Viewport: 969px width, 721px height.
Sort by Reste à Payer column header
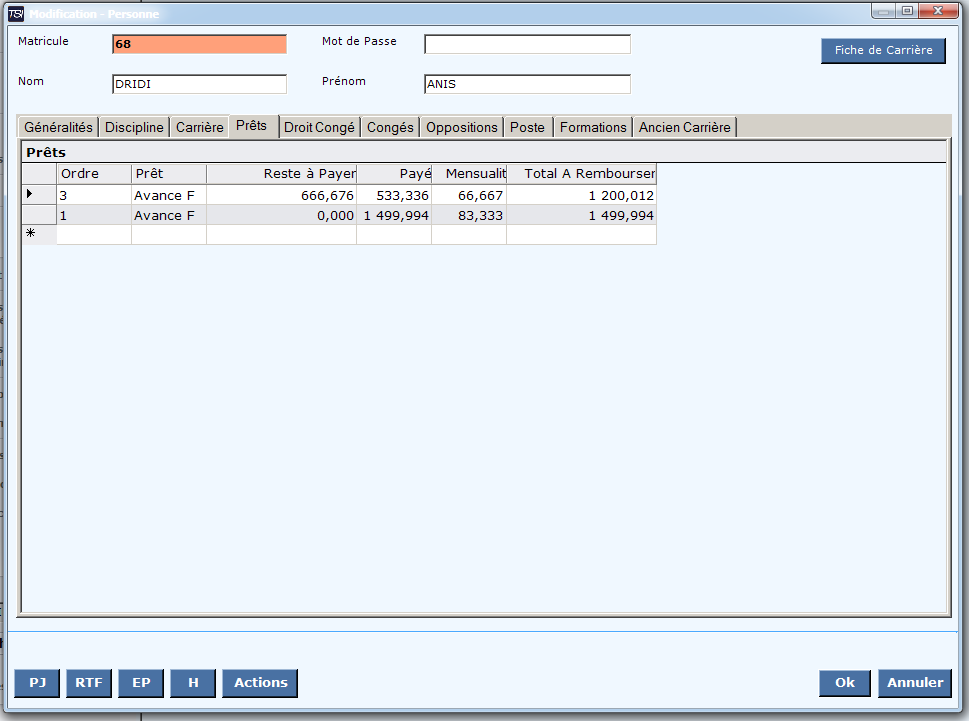click(x=281, y=174)
